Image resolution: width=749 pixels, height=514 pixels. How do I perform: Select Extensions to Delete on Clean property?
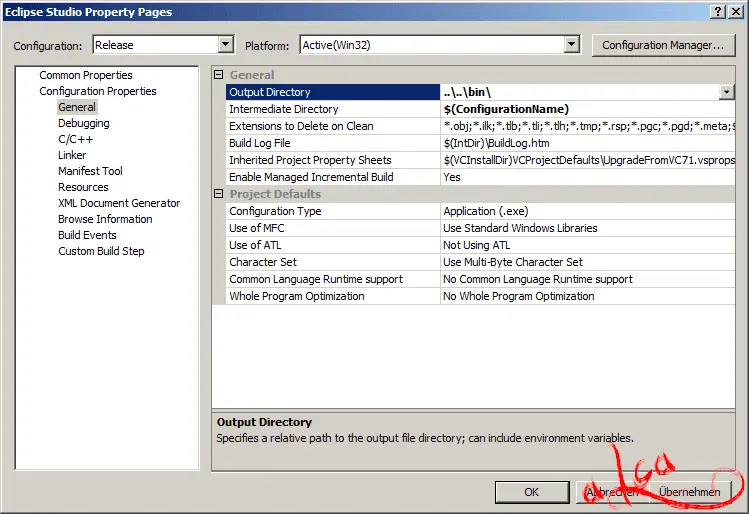(332, 126)
